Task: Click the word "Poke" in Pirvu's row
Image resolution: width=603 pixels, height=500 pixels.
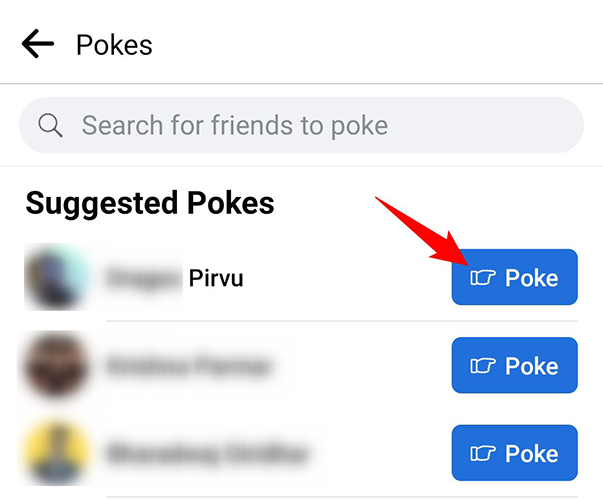Action: (531, 278)
